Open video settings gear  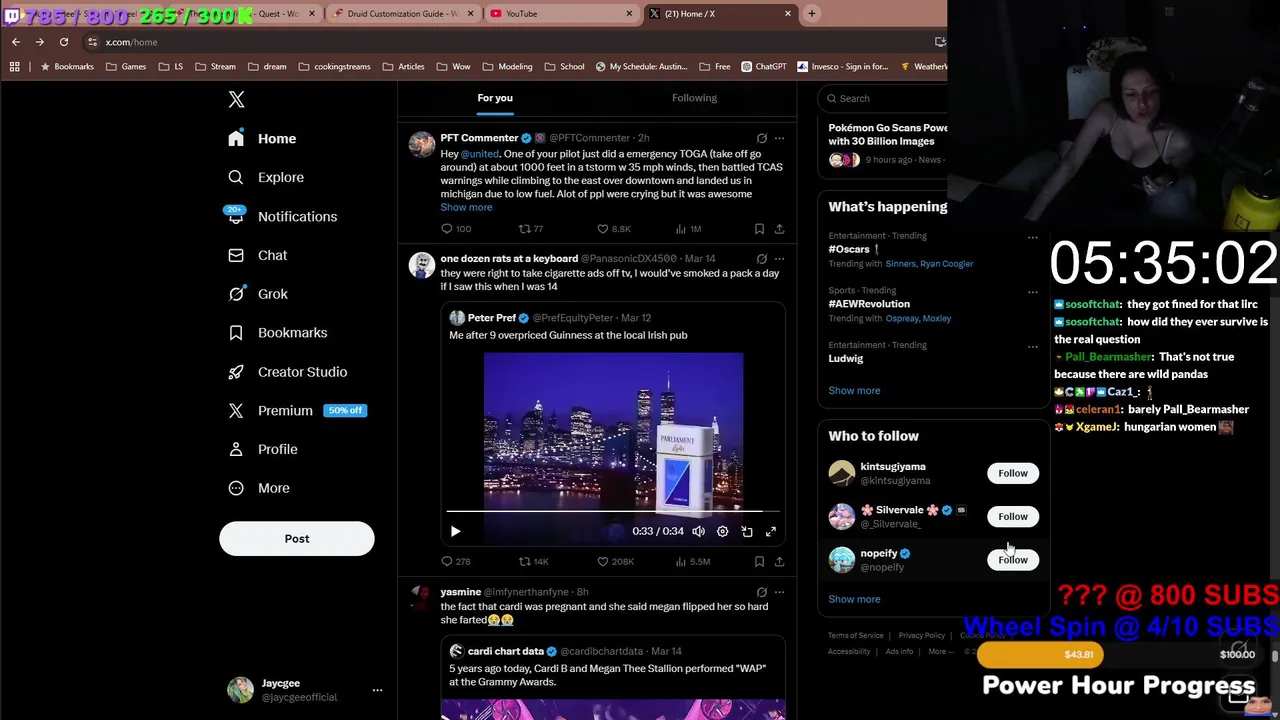(722, 532)
